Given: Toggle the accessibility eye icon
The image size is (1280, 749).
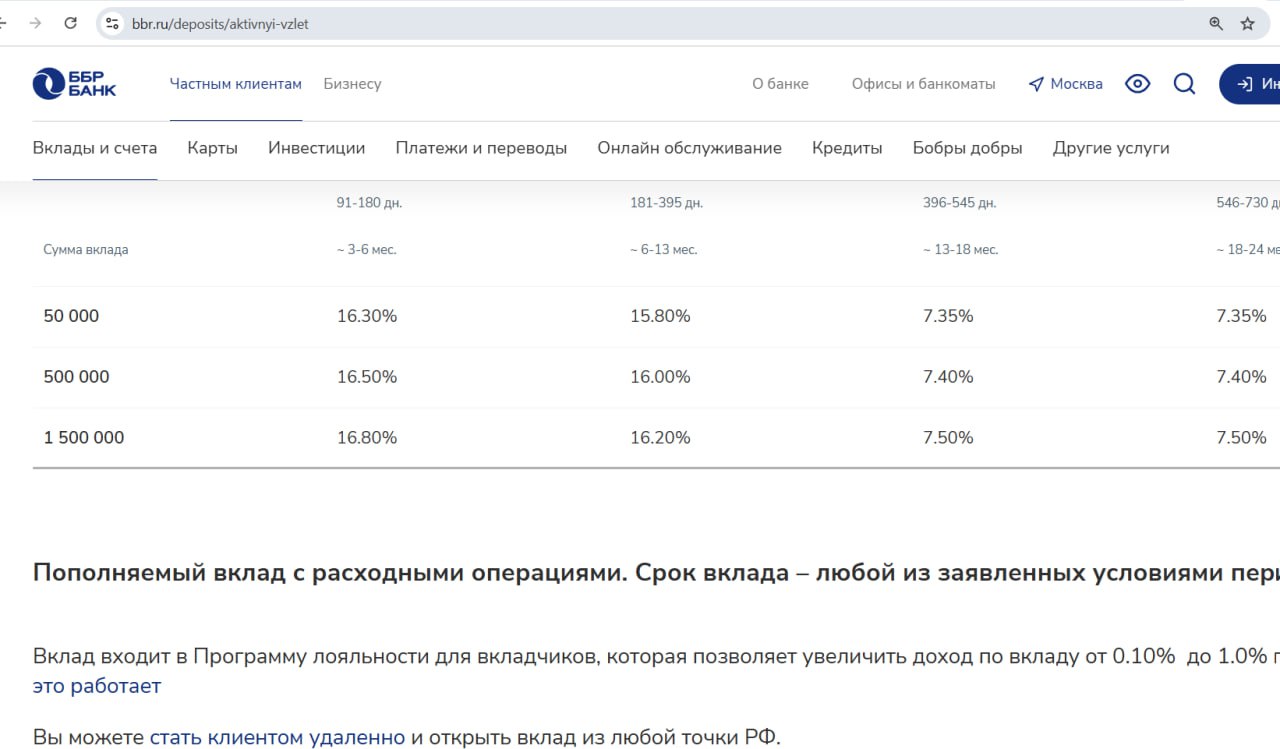Looking at the screenshot, I should 1137,84.
